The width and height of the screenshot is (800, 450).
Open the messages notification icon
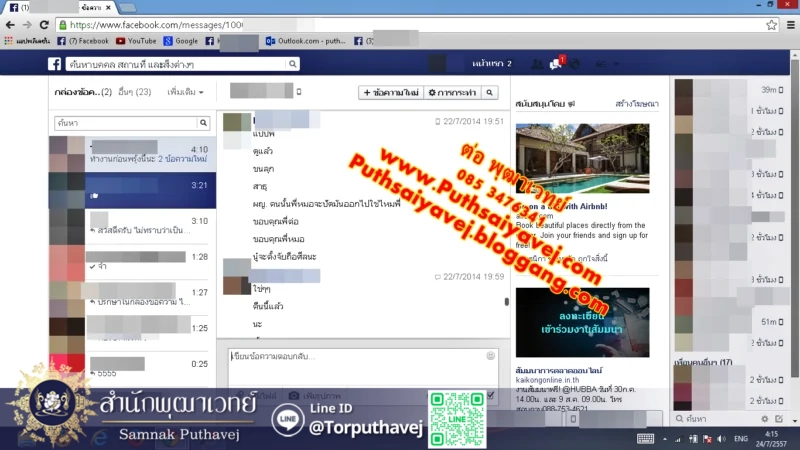click(557, 64)
